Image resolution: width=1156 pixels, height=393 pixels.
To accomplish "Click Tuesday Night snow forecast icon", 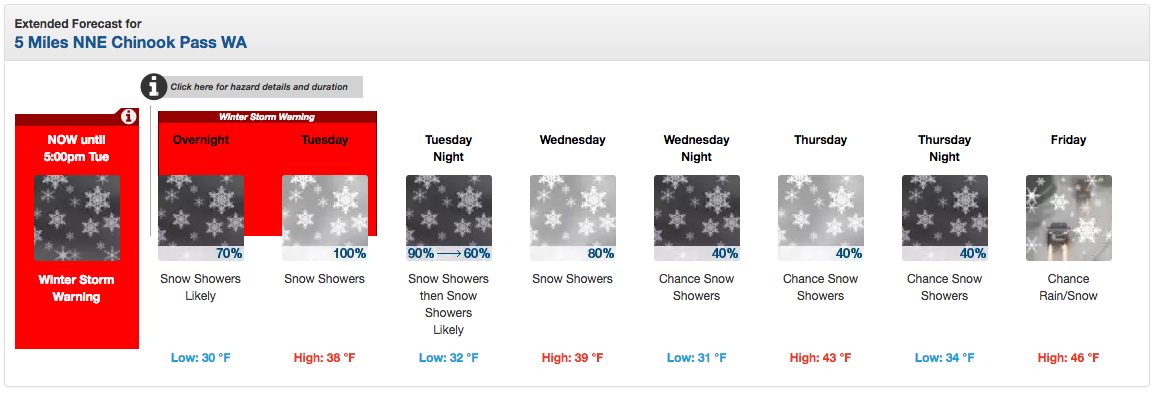I will point(448,218).
